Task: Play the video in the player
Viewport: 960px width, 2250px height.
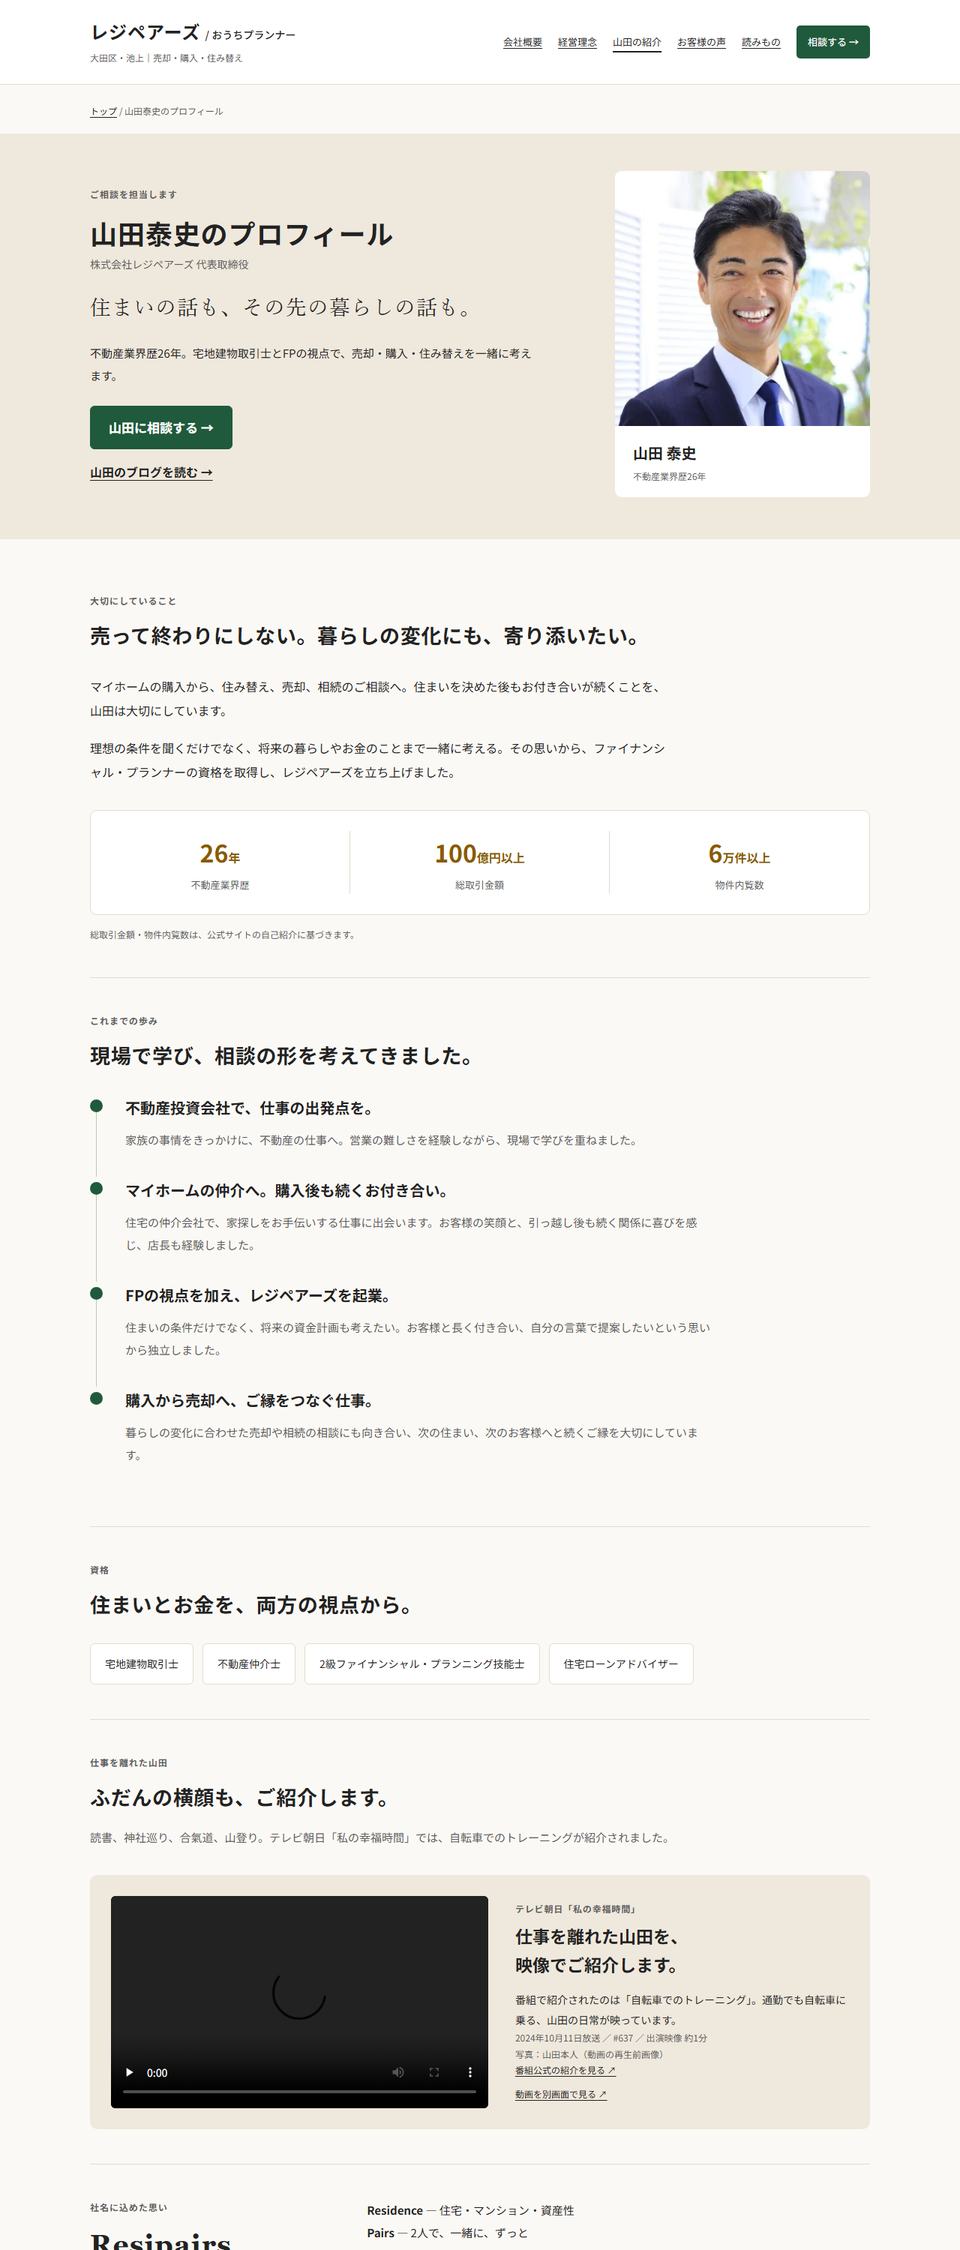Action: coord(129,2072)
